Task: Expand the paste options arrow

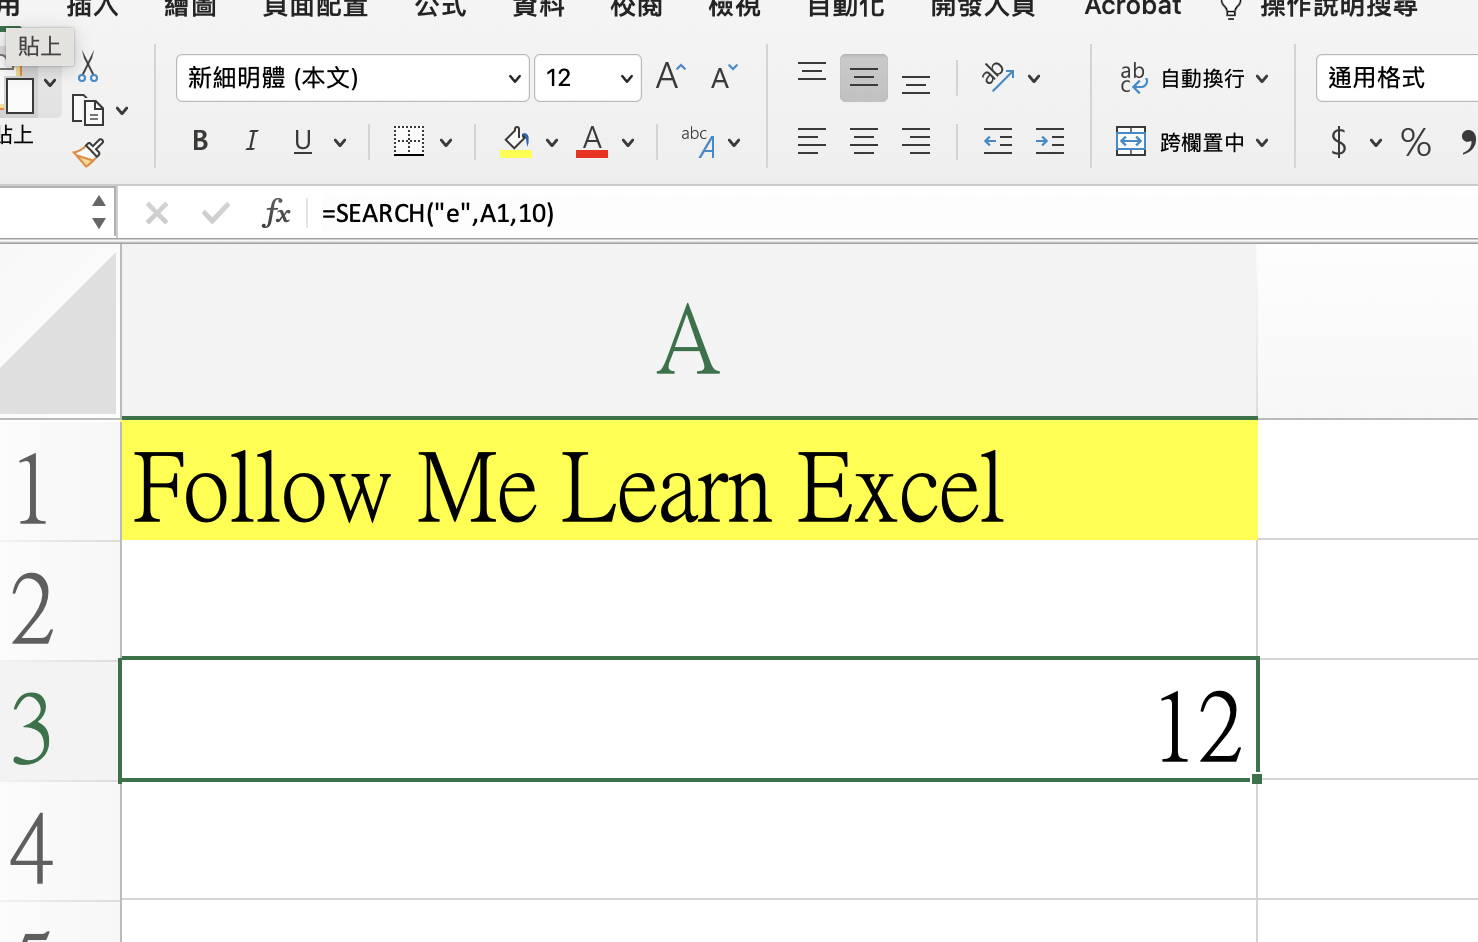Action: click(x=50, y=83)
